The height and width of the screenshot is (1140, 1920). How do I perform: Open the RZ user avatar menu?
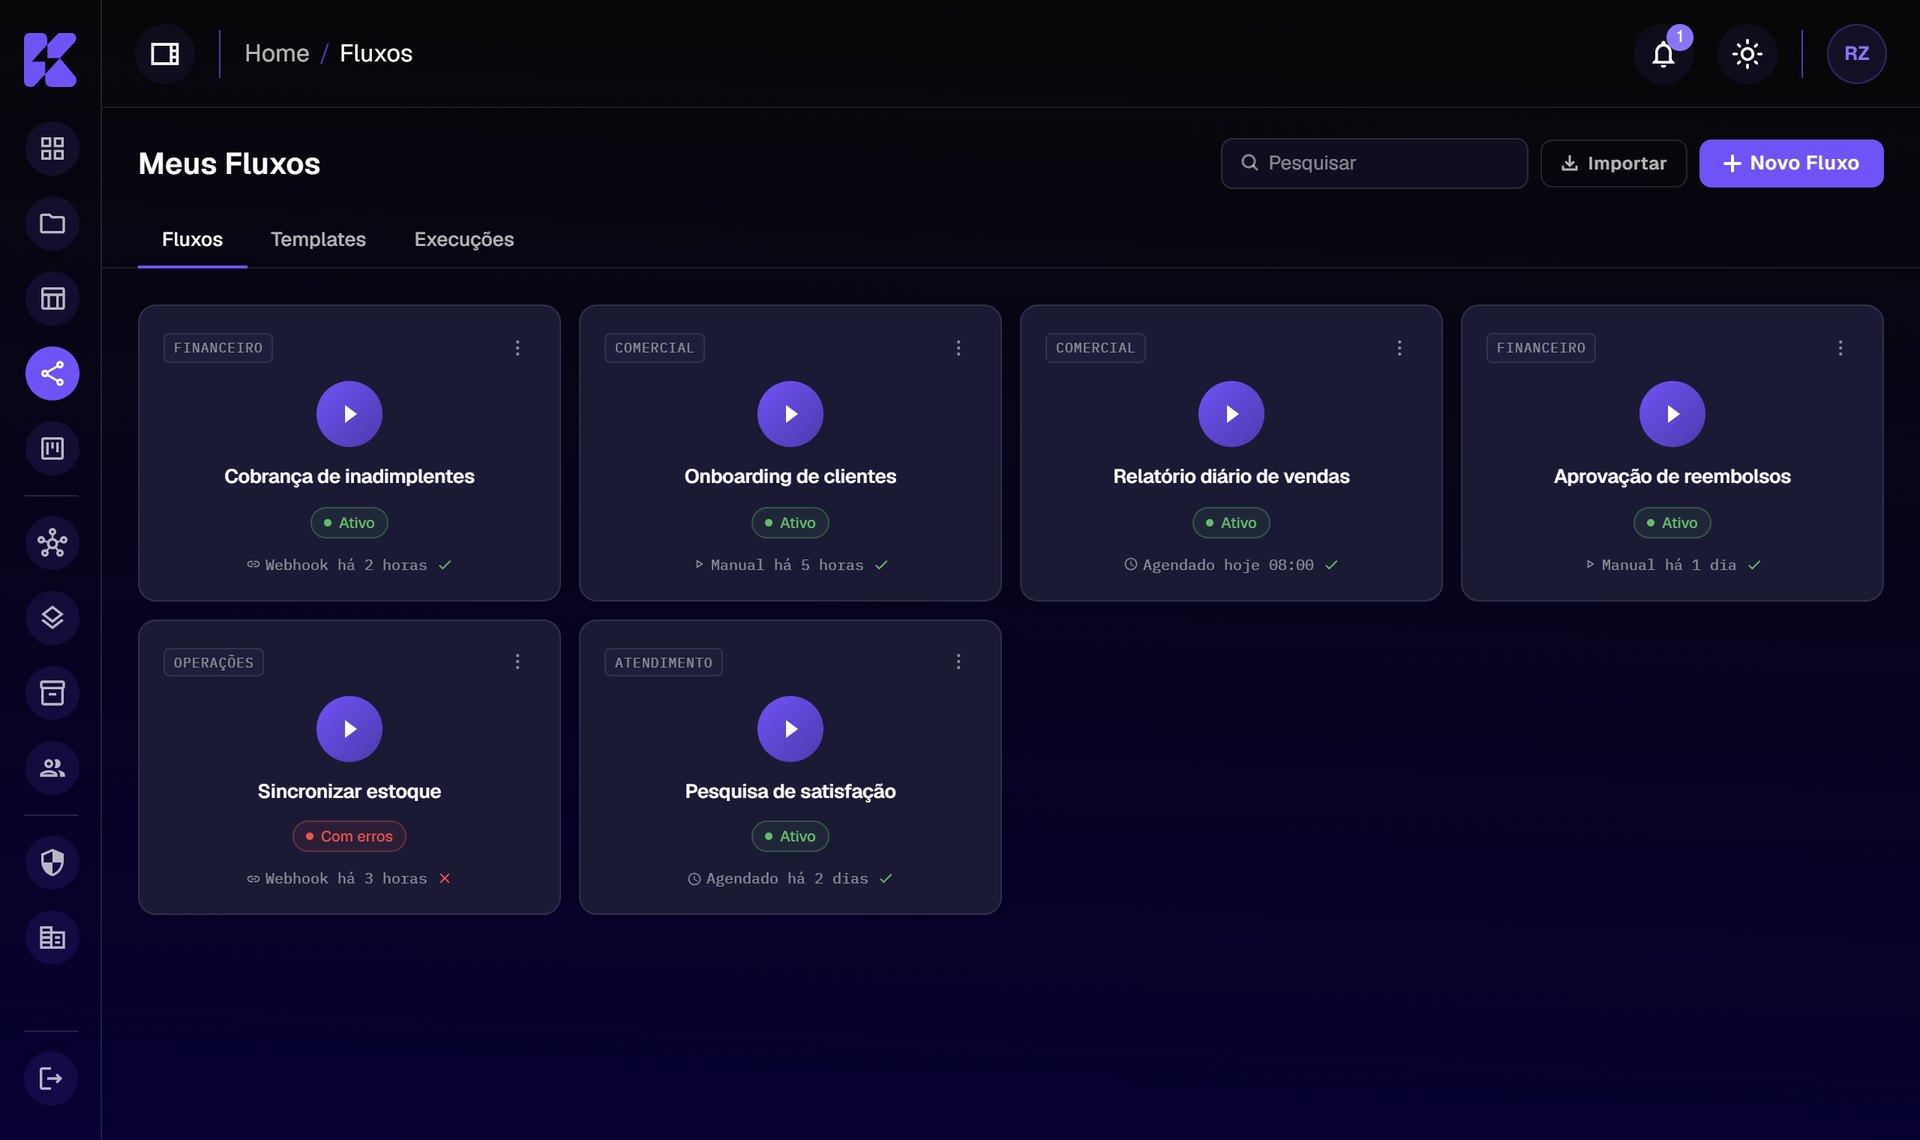pos(1856,54)
